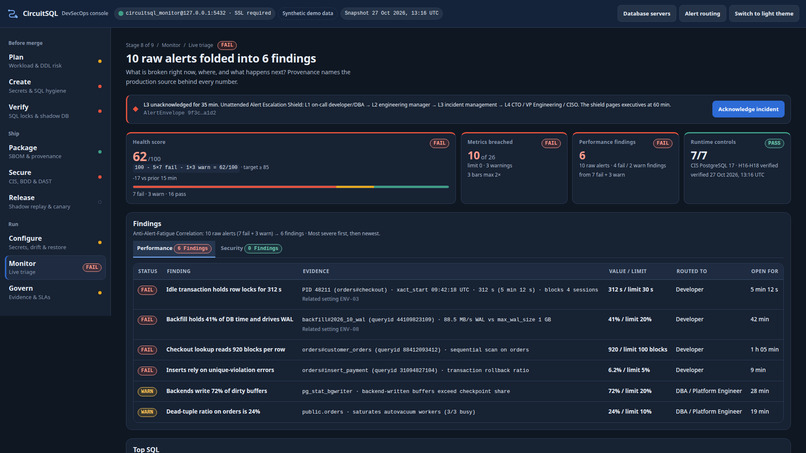Click green connection status dot
806x453 pixels.
(121, 13)
